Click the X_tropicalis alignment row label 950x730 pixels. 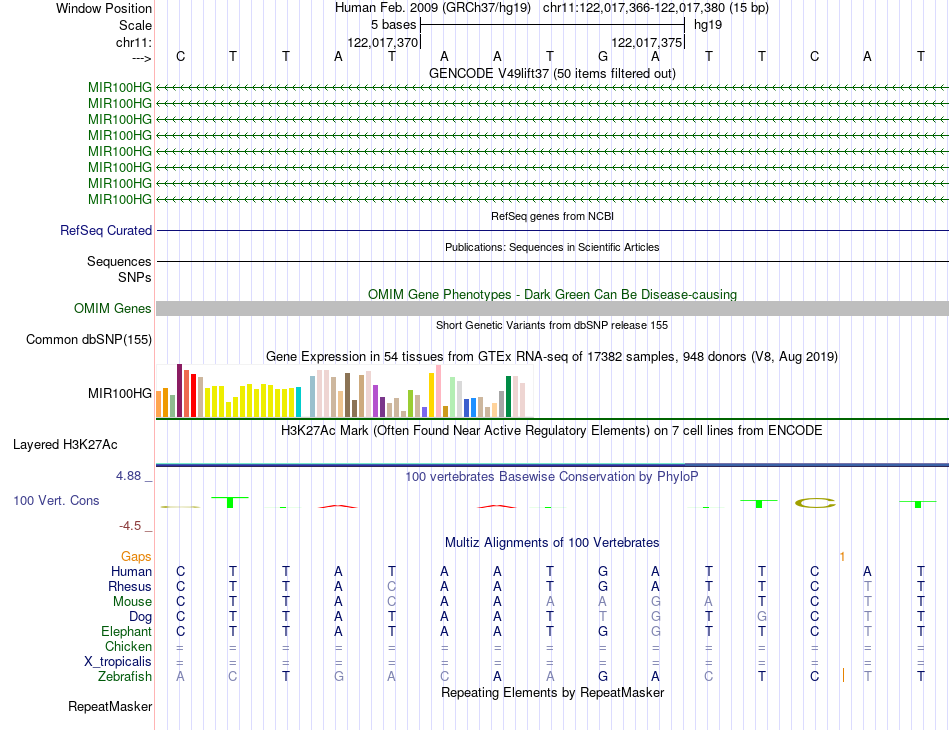[x=118, y=662]
